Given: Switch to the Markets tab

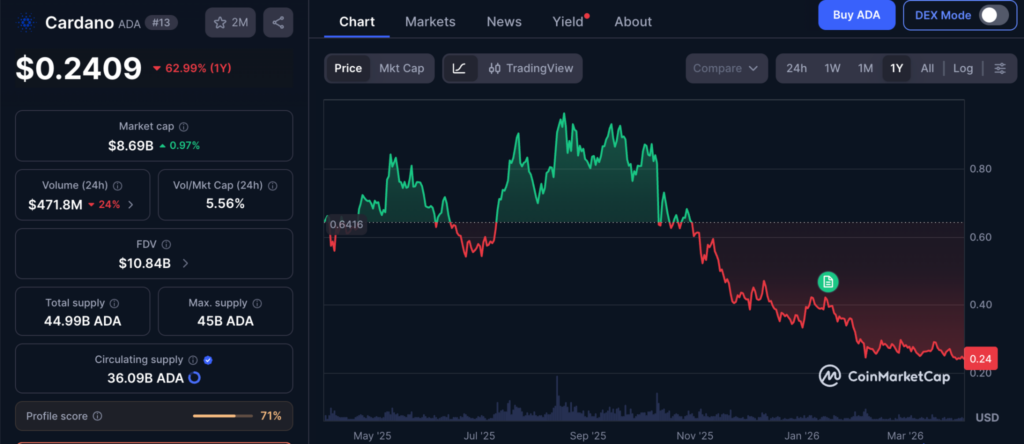Looking at the screenshot, I should pyautogui.click(x=430, y=21).
